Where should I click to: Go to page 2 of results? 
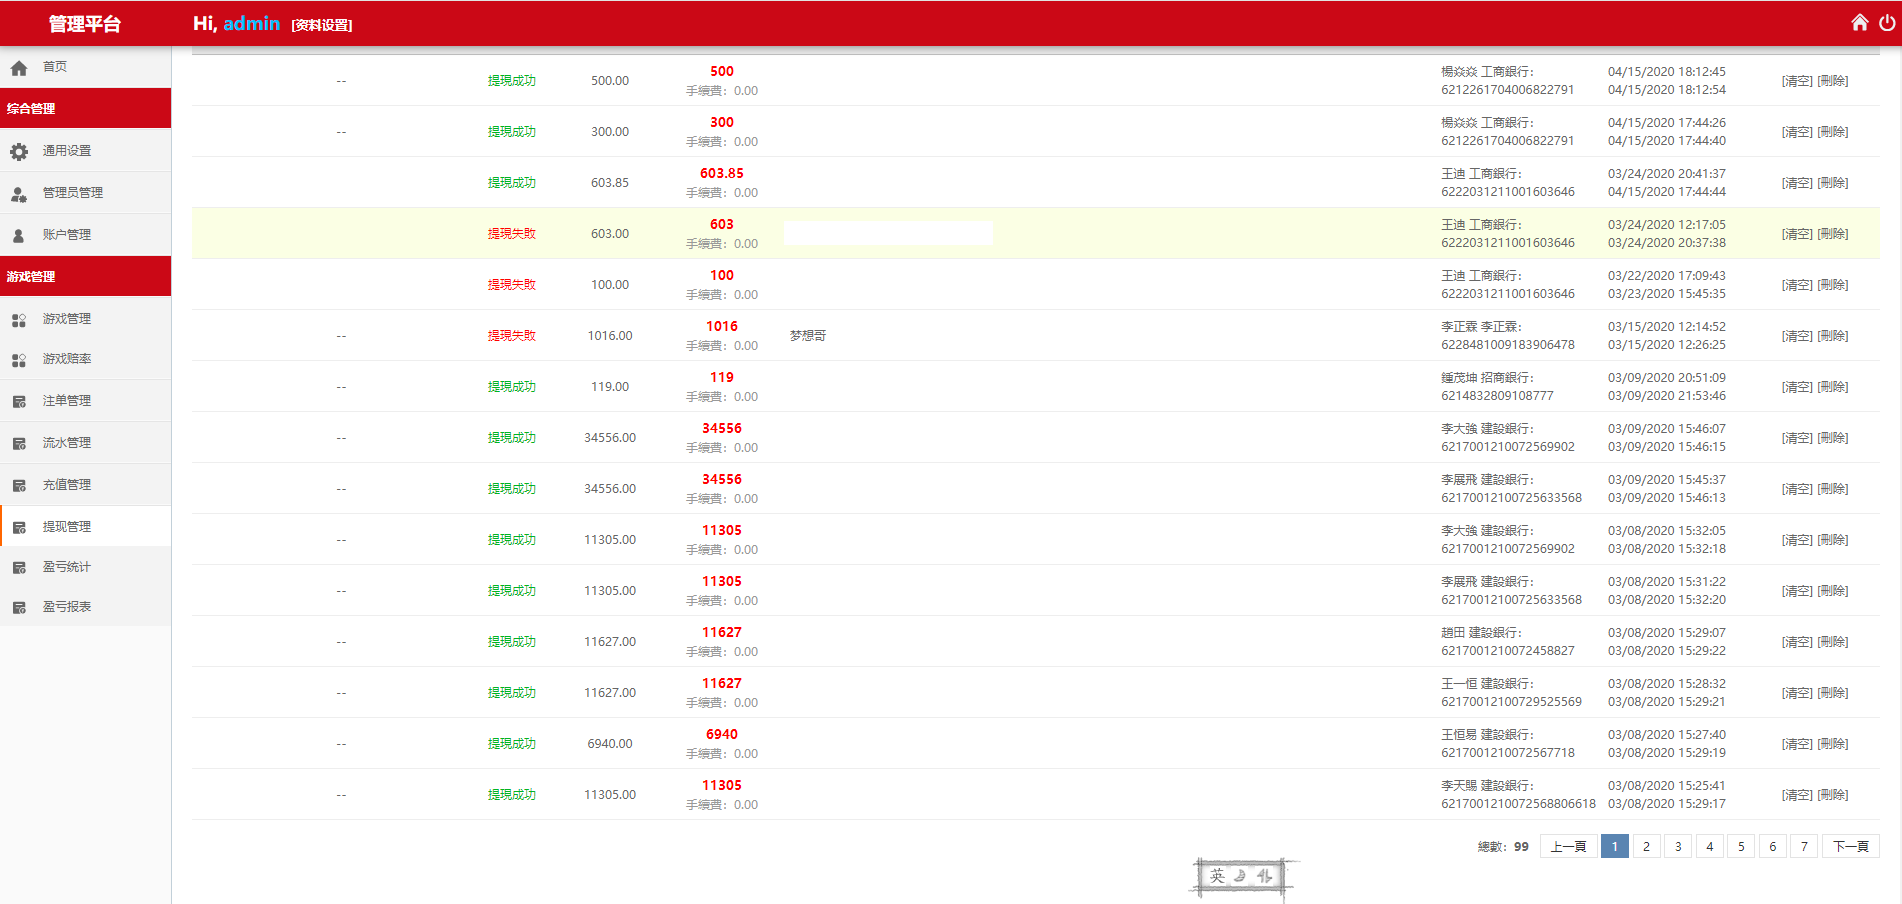(x=1646, y=846)
